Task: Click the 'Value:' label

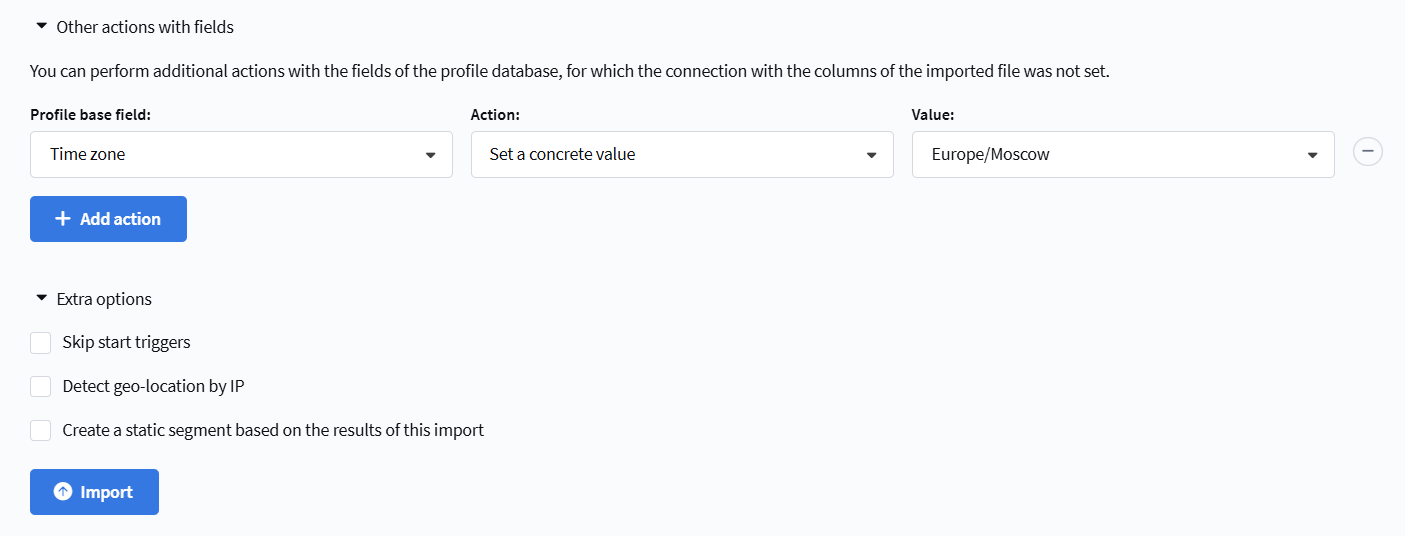Action: [x=933, y=115]
